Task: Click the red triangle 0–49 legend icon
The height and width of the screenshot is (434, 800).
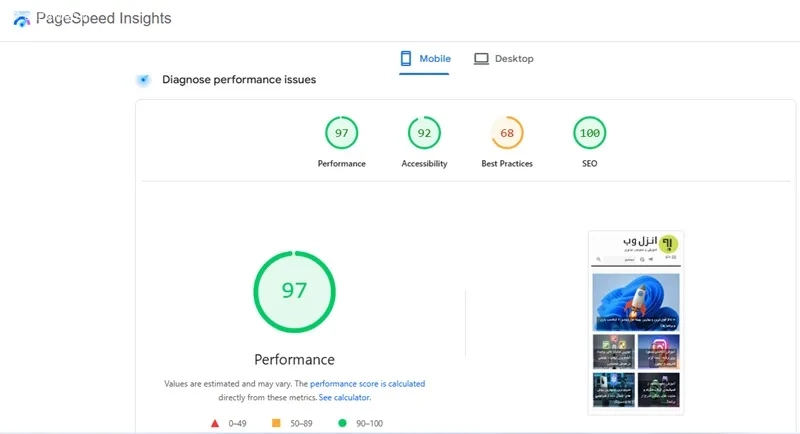Action: [x=215, y=423]
